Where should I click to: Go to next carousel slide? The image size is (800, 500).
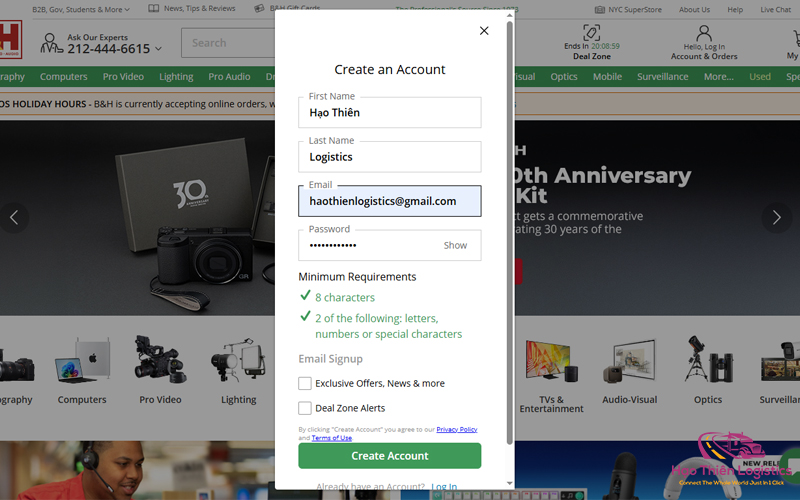(777, 218)
